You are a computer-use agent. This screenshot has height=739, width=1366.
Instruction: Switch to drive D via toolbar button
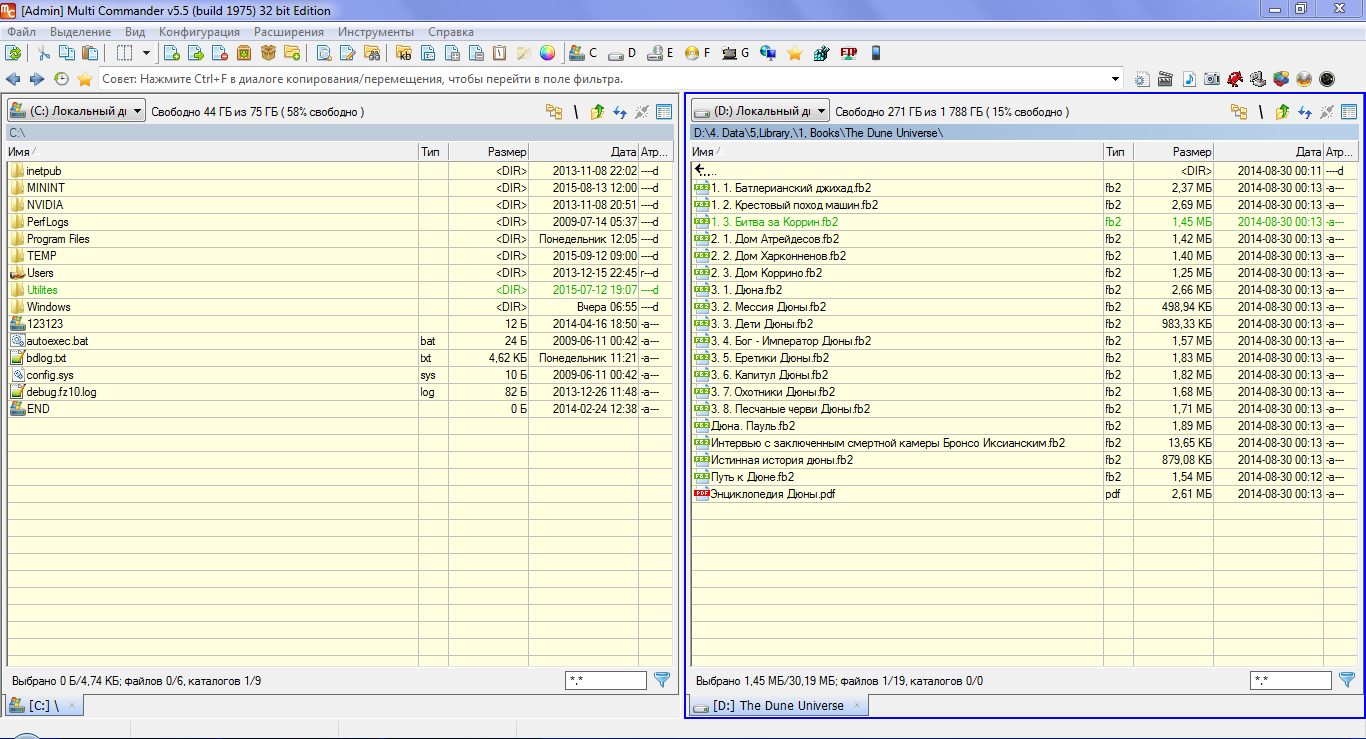(621, 53)
